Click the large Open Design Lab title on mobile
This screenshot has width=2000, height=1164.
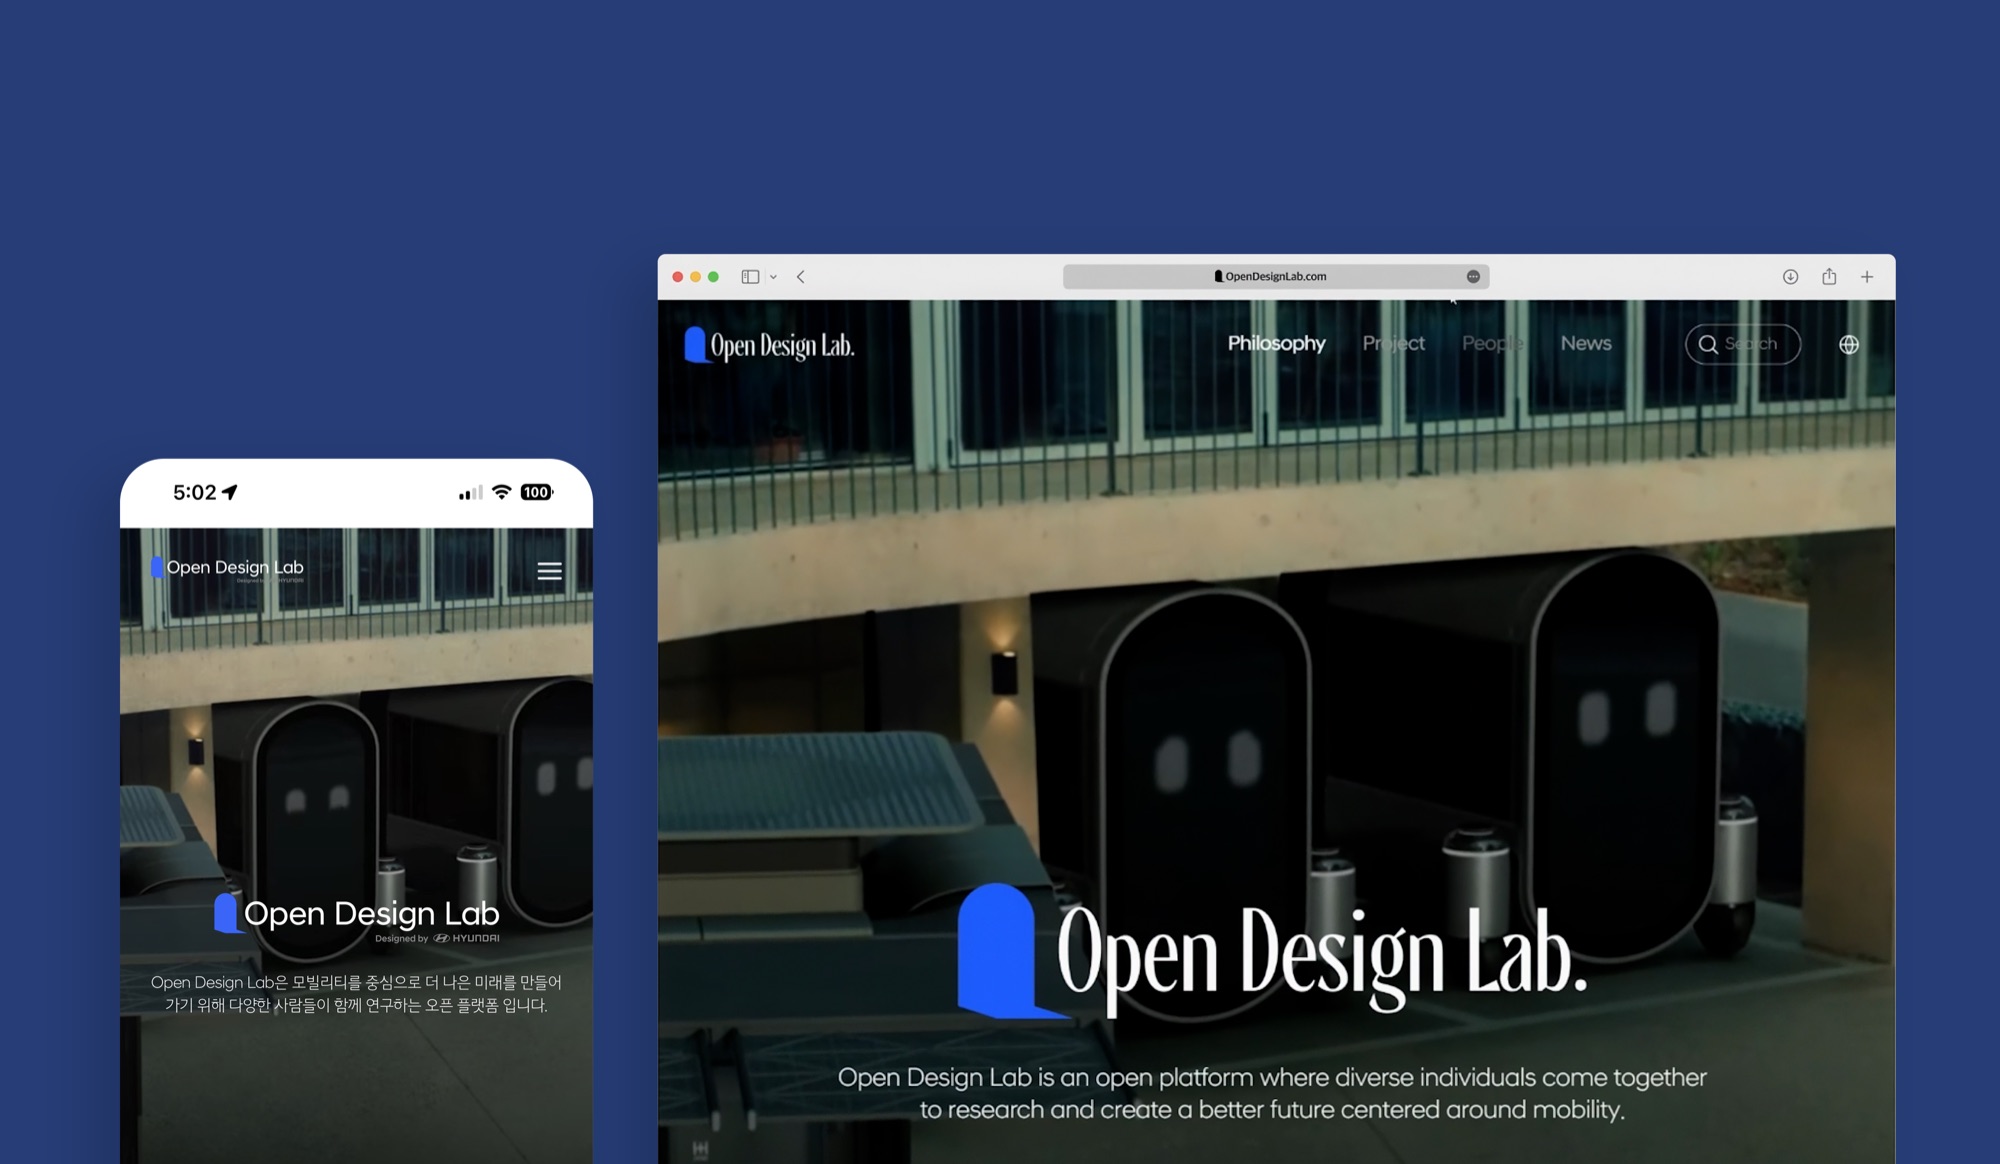371,913
